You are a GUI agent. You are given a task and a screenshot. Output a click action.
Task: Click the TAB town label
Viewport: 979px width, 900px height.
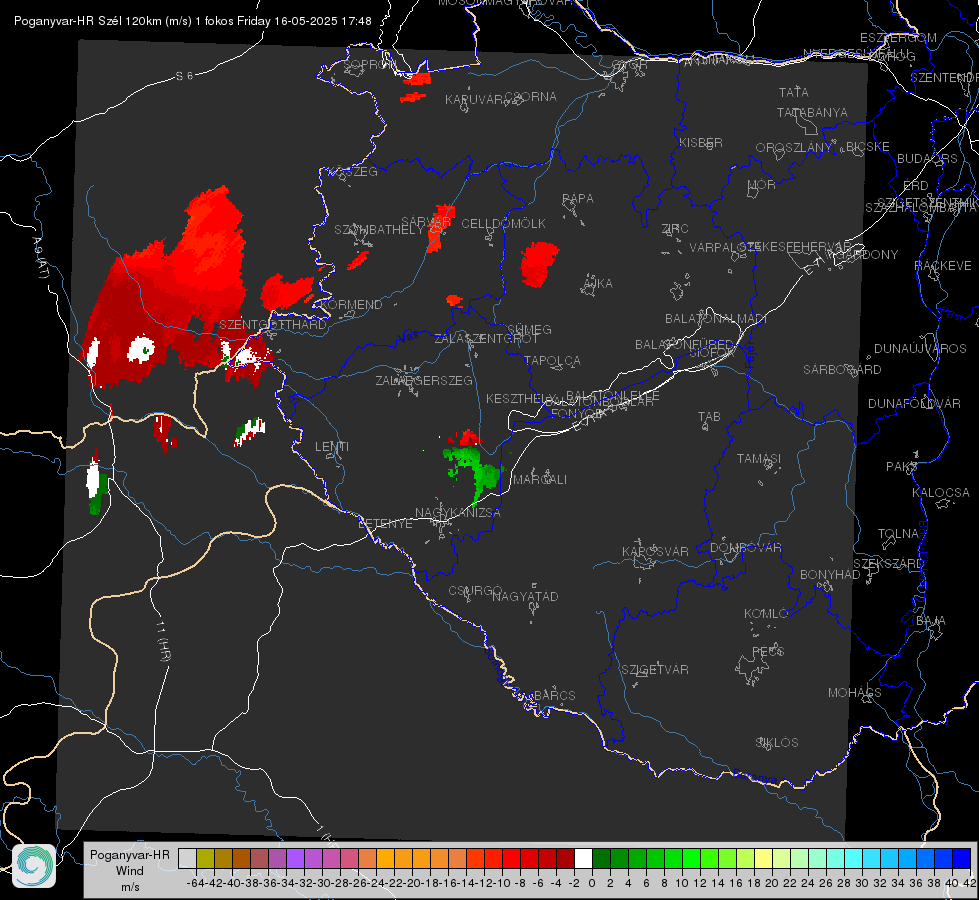[709, 417]
